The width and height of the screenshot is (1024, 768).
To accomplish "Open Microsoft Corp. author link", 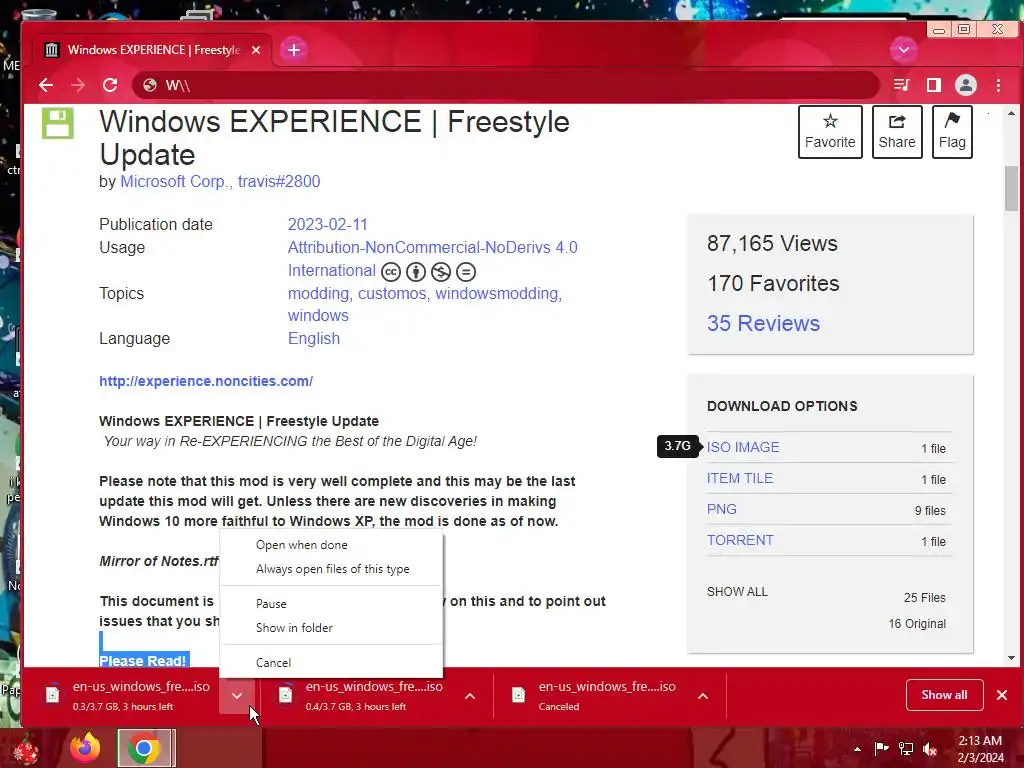I will tap(174, 182).
